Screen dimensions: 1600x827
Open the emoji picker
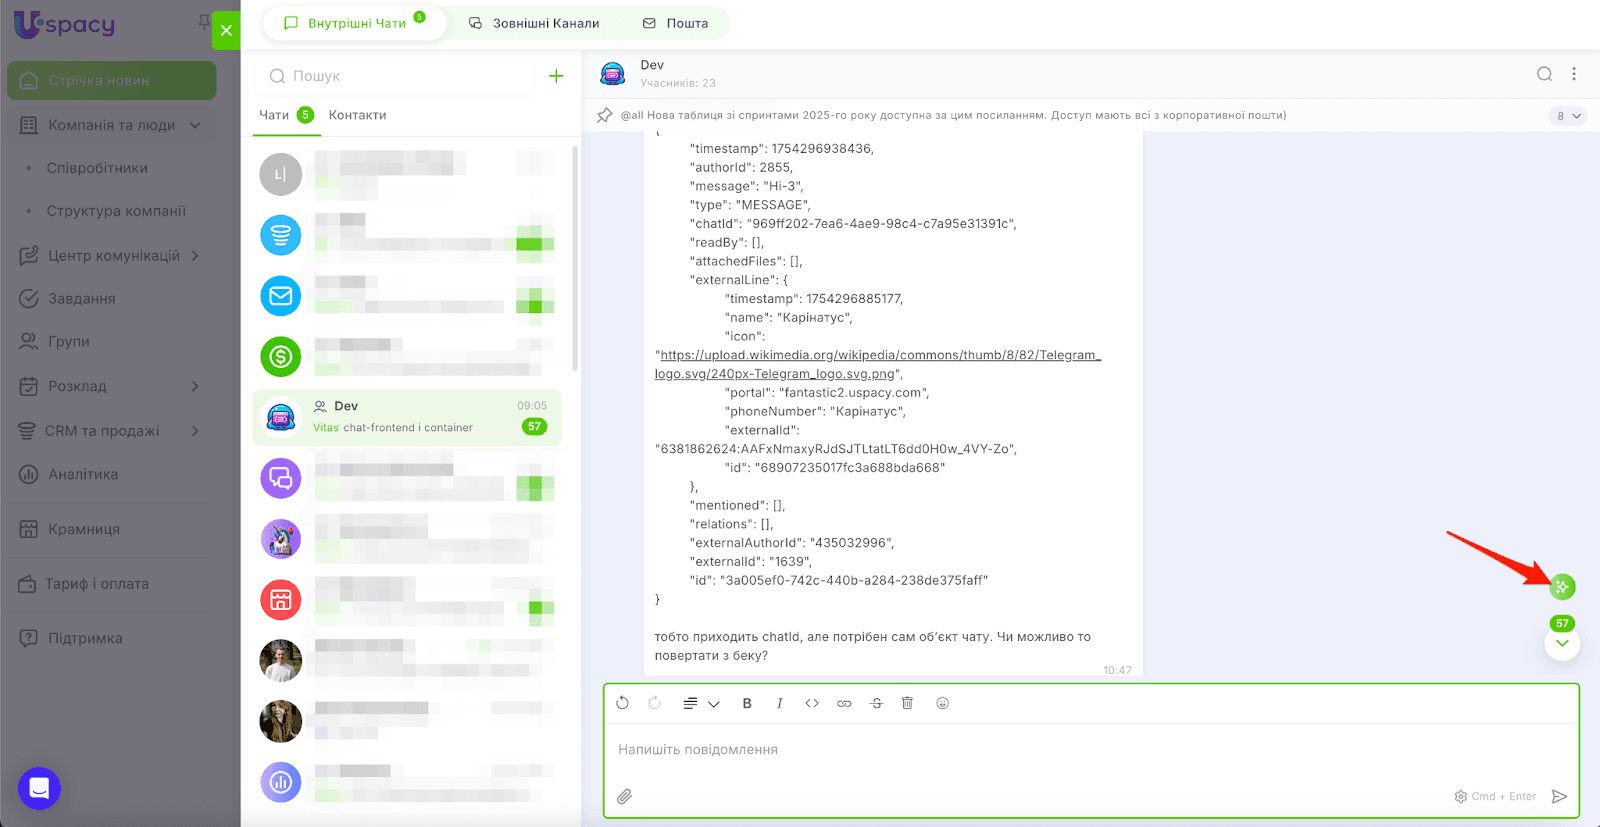942,703
